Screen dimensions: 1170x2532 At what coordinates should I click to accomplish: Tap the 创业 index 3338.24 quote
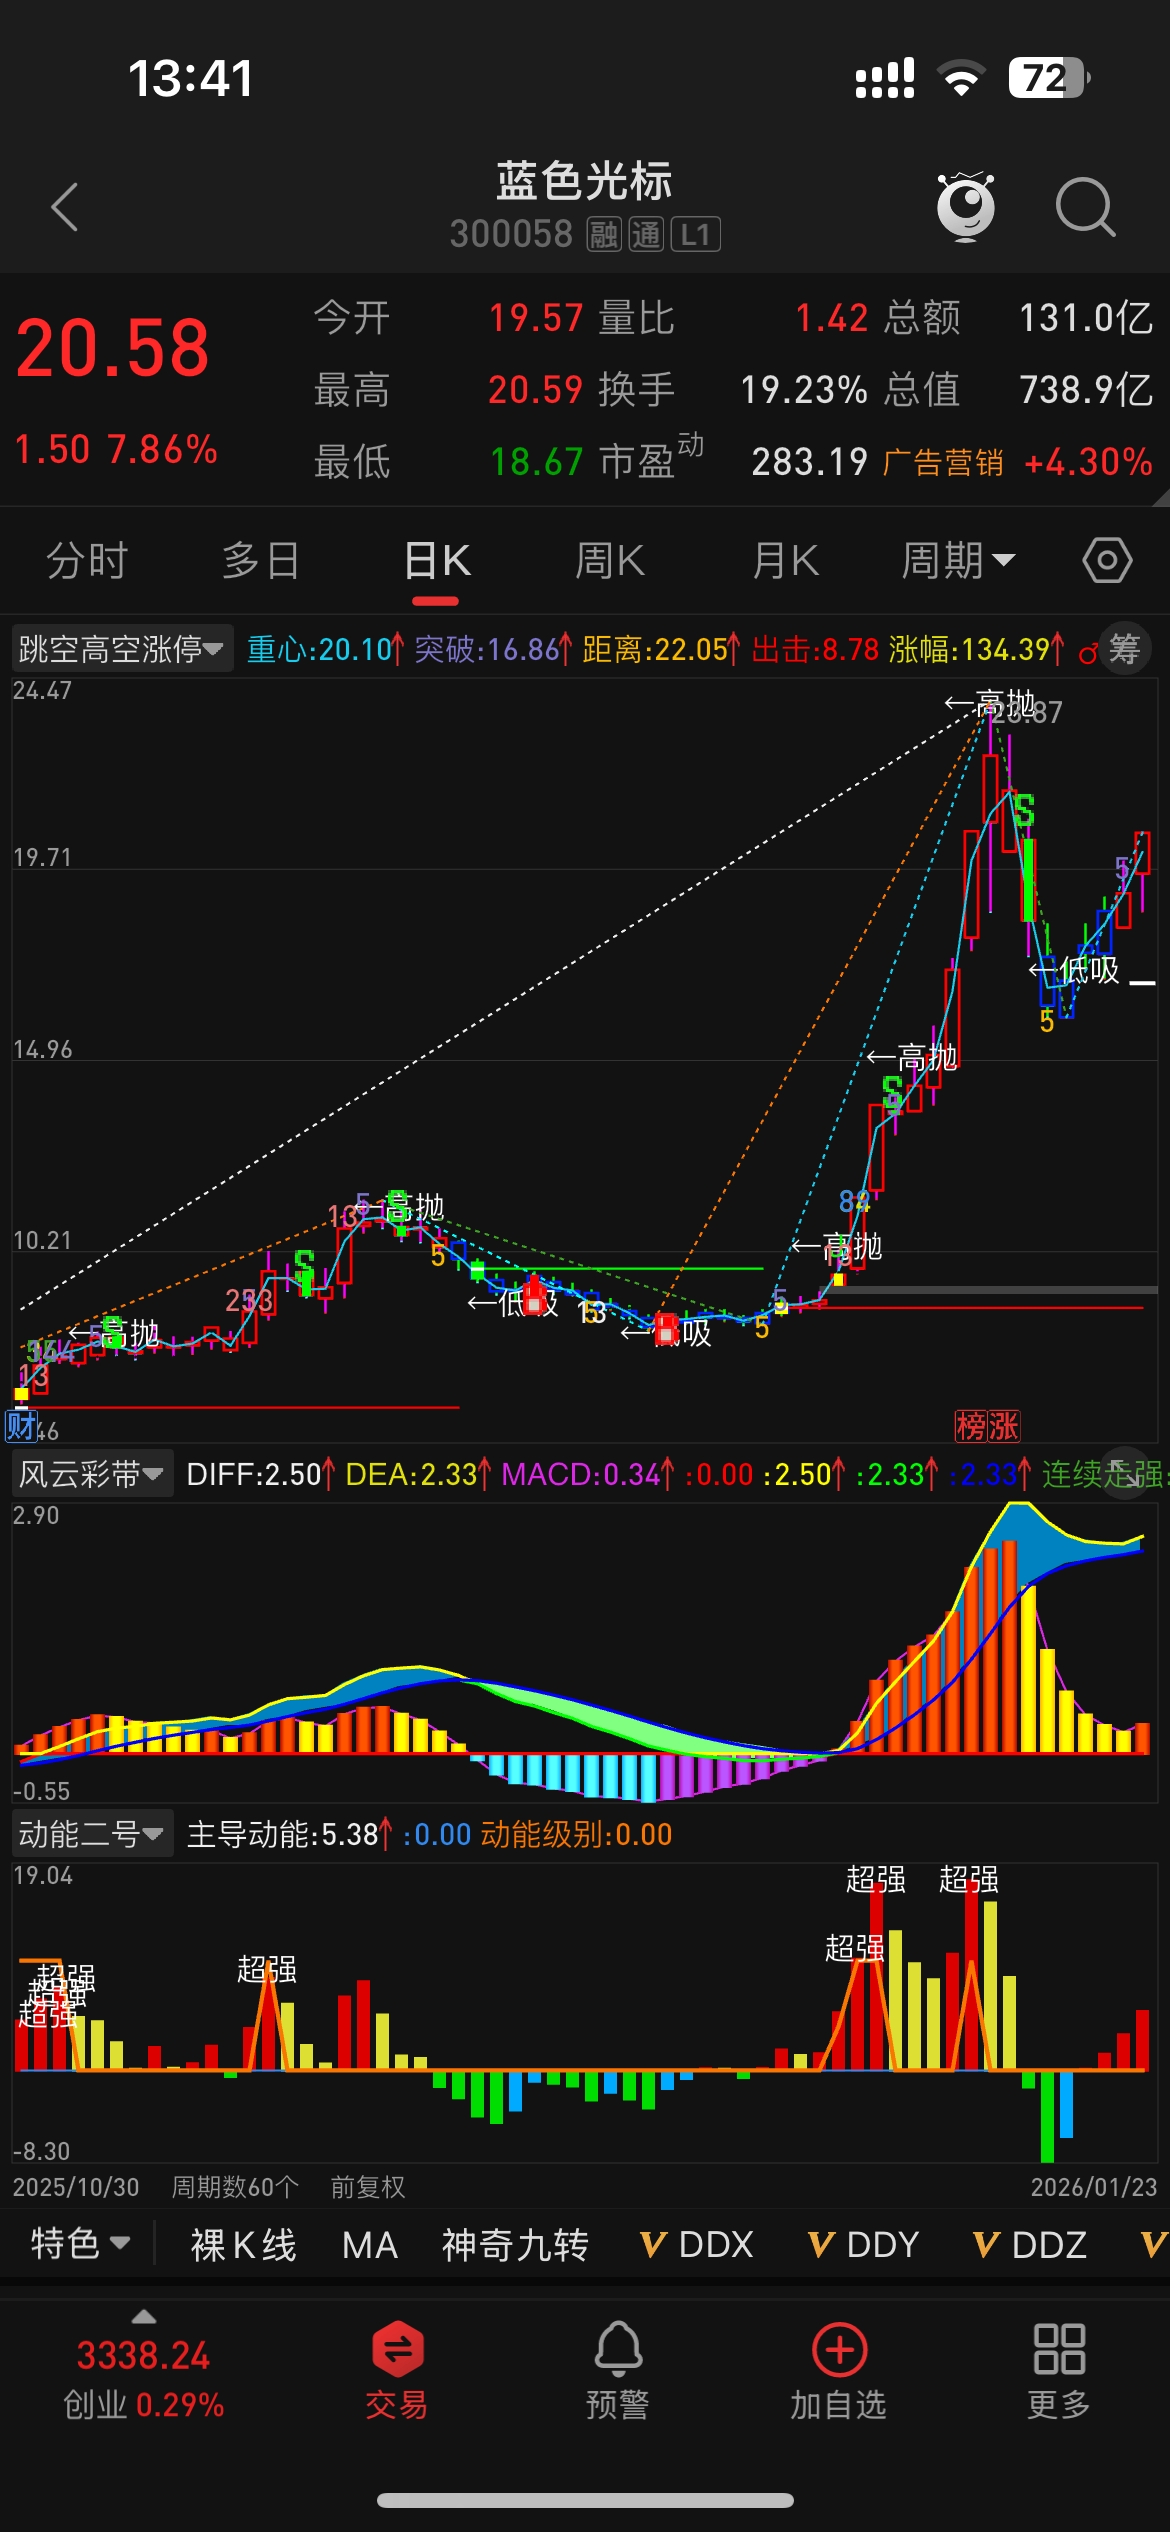(x=144, y=2379)
